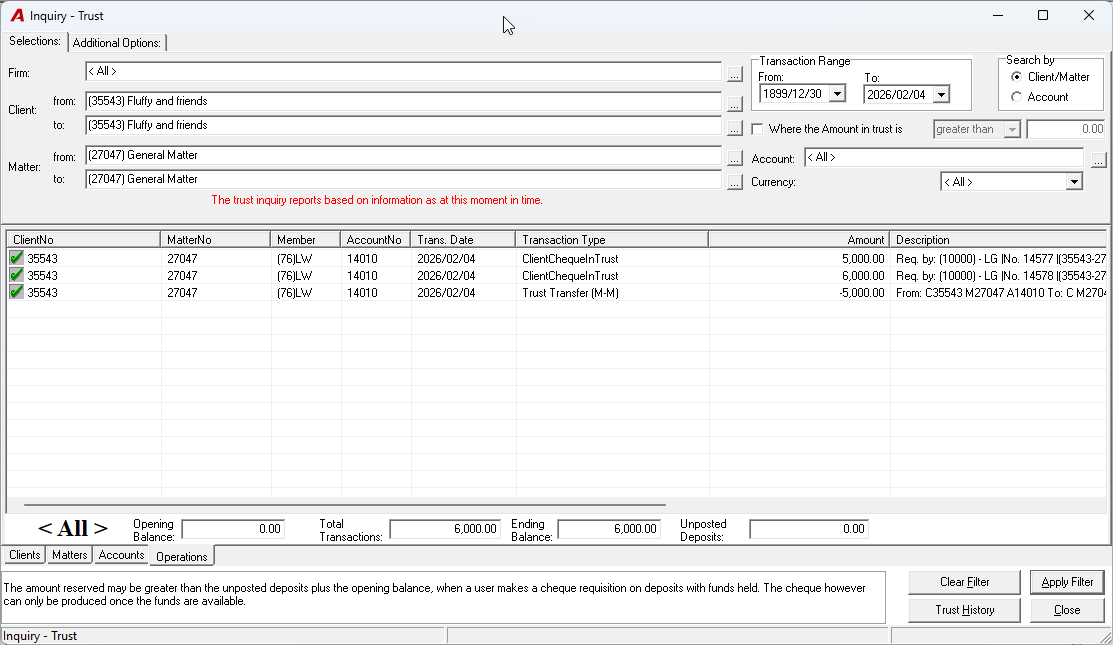
Task: Select the -5,000.00 amount cell
Action: coord(799,292)
